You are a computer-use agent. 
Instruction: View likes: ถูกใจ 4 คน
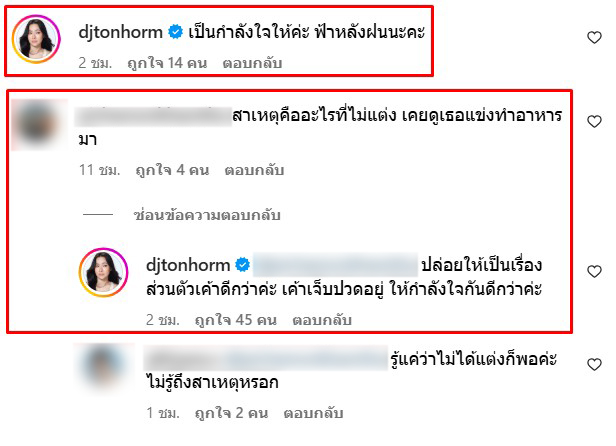tap(172, 170)
